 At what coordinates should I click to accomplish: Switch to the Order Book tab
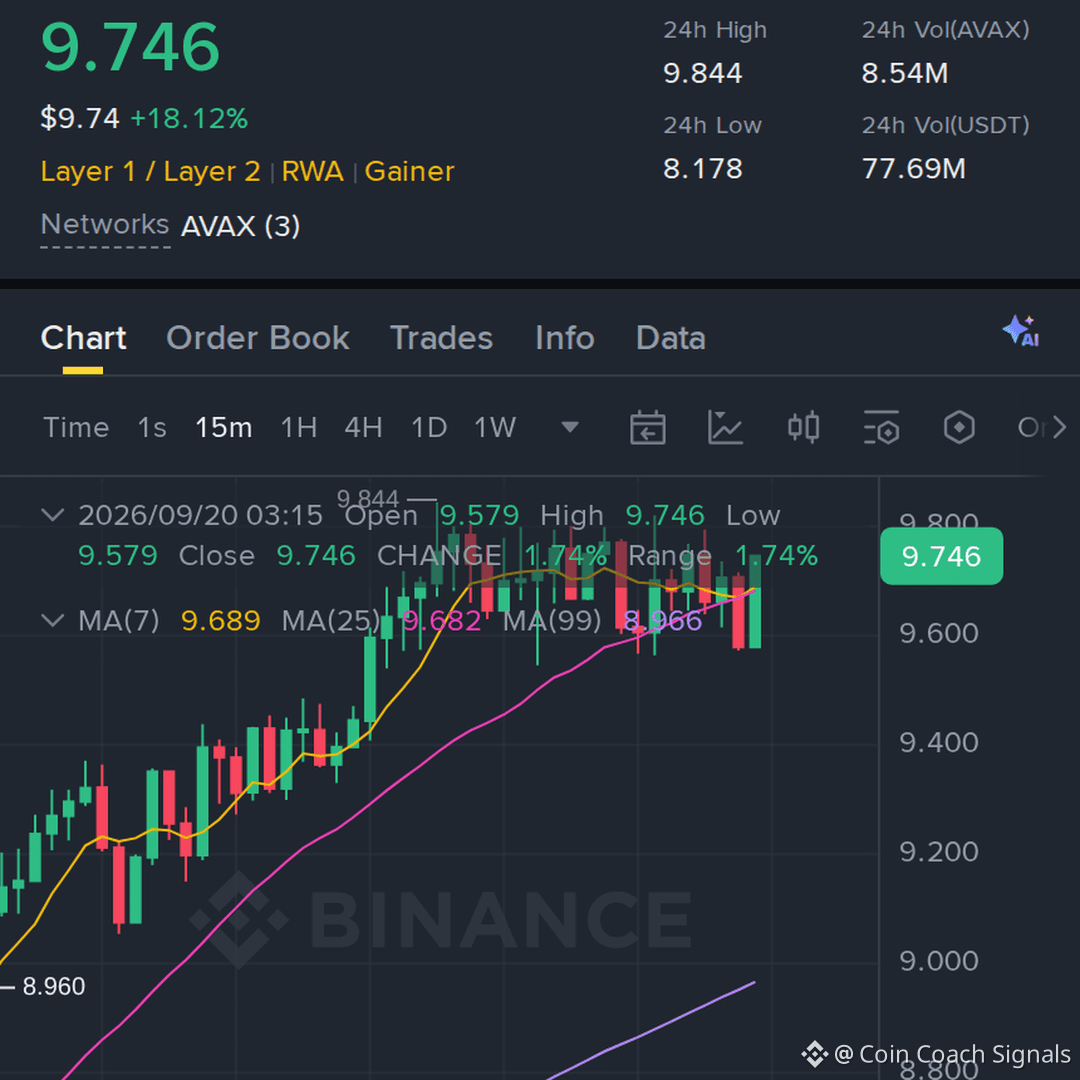(258, 338)
